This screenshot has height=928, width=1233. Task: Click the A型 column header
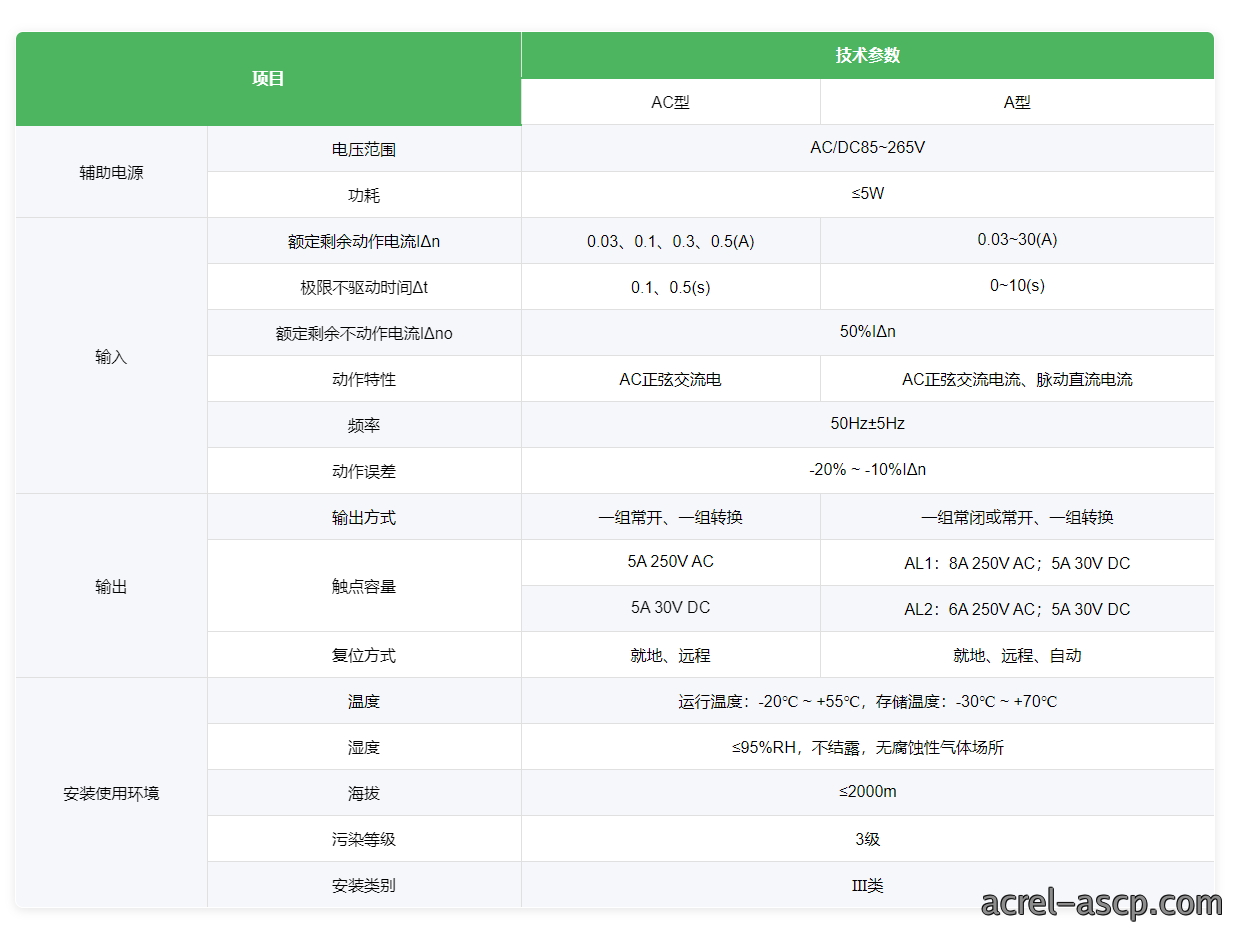click(x=1017, y=102)
